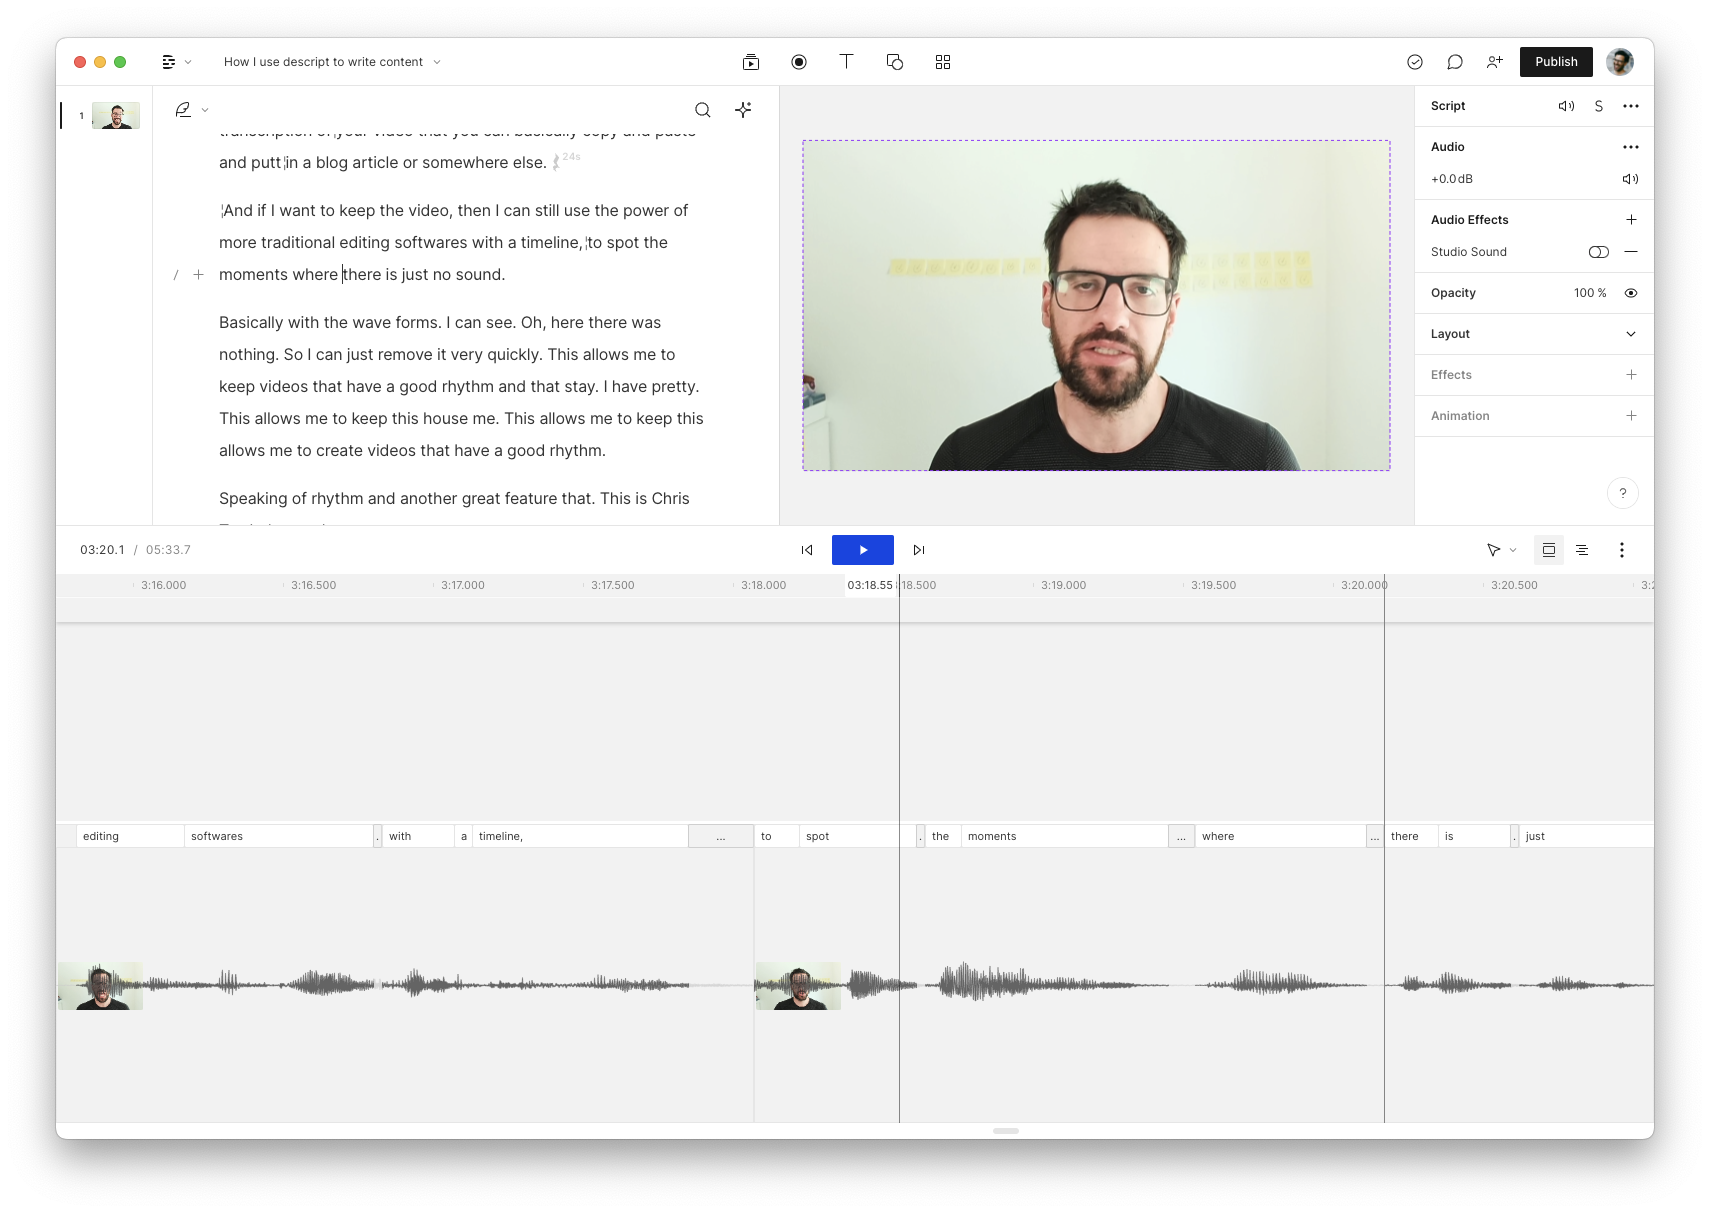1710x1213 pixels.
Task: Expand the Layout section chevron
Action: 1631,334
